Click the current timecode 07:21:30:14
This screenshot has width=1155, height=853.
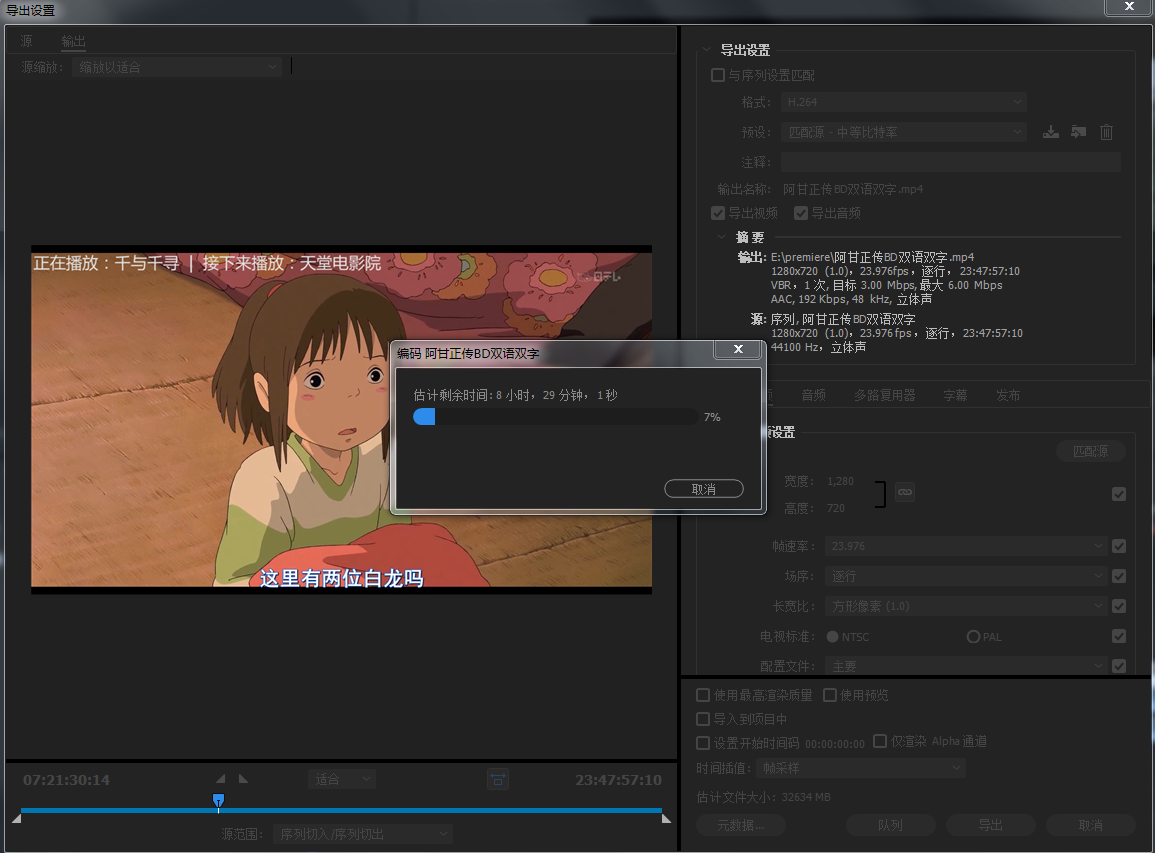[66, 779]
